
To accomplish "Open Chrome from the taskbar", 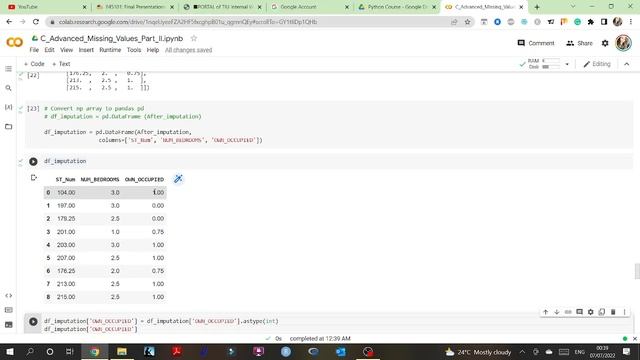I will pyautogui.click(x=94, y=352).
